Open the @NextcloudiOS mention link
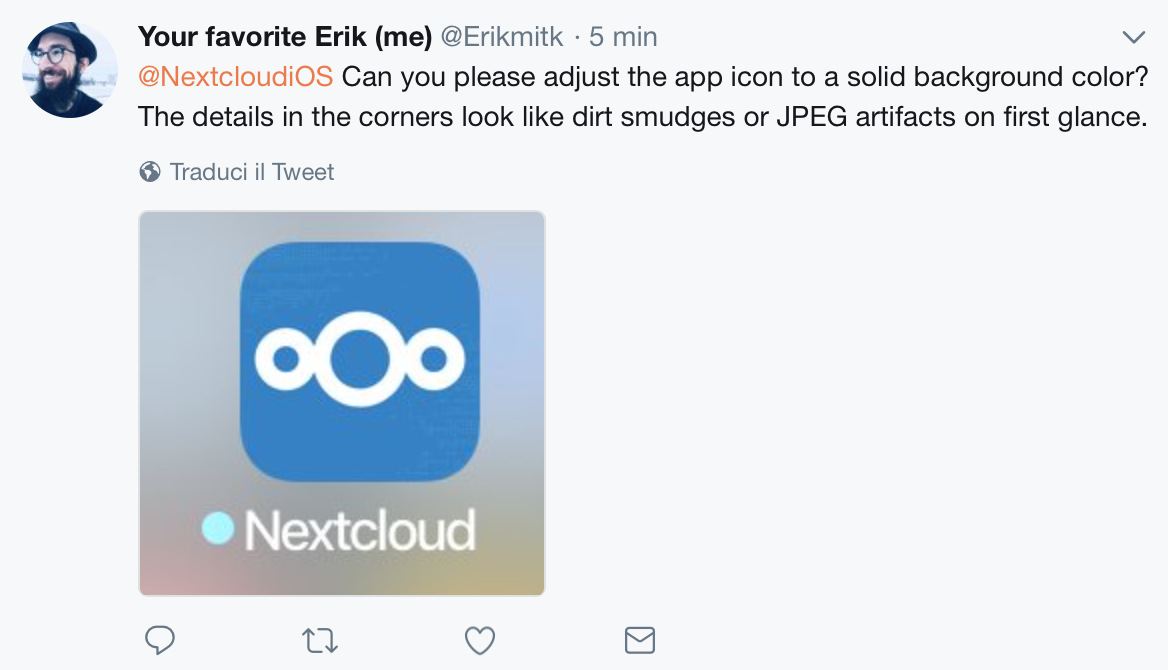 (235, 74)
